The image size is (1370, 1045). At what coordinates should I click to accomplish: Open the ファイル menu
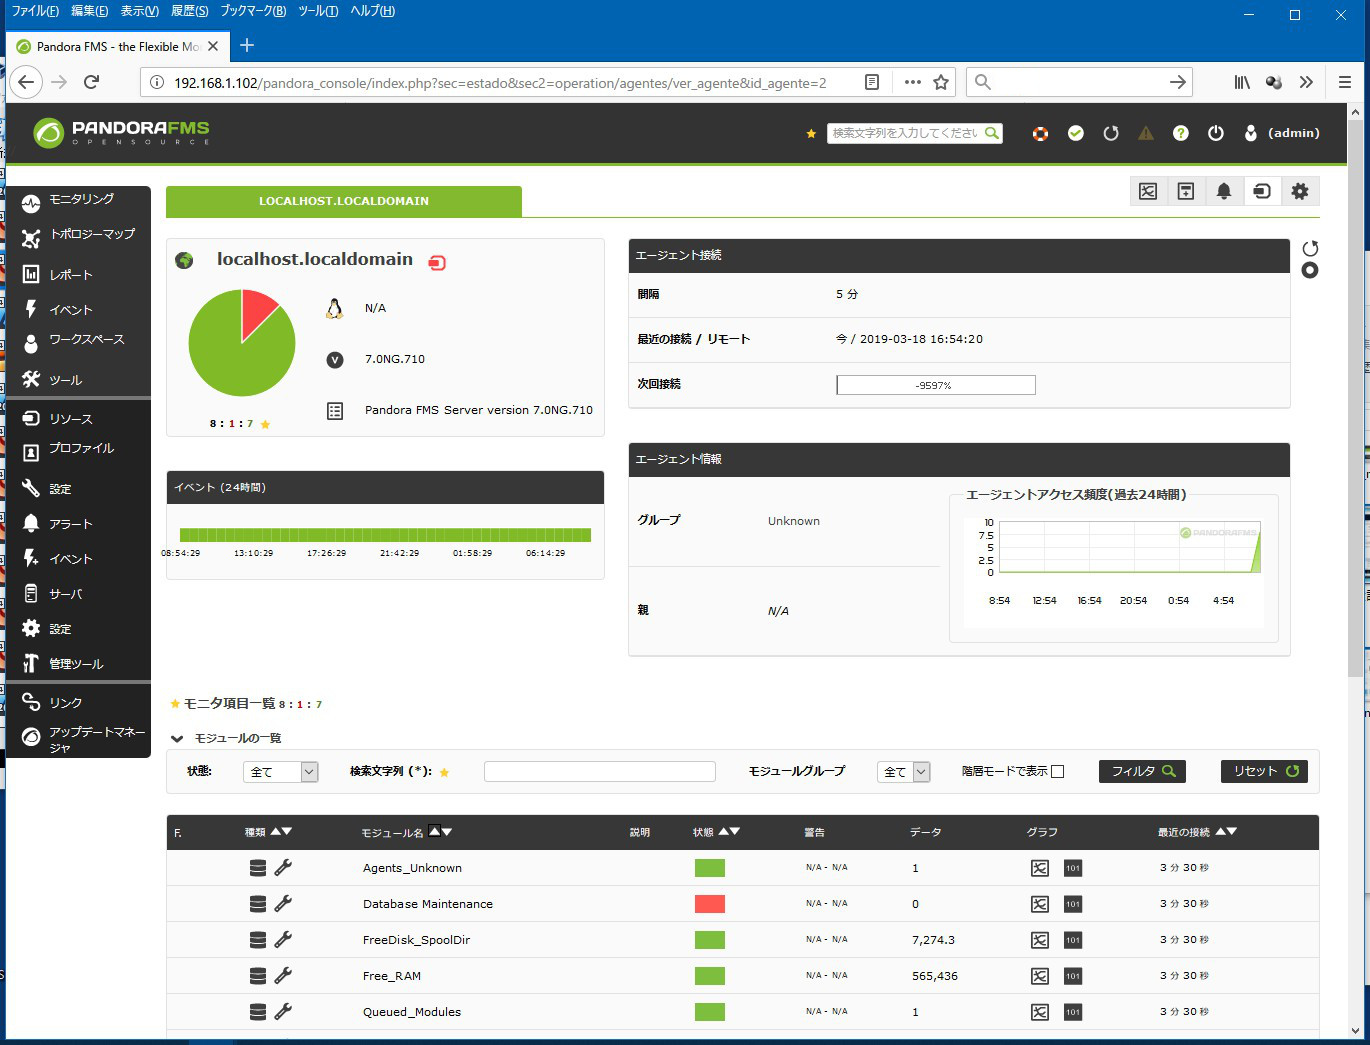35,11
